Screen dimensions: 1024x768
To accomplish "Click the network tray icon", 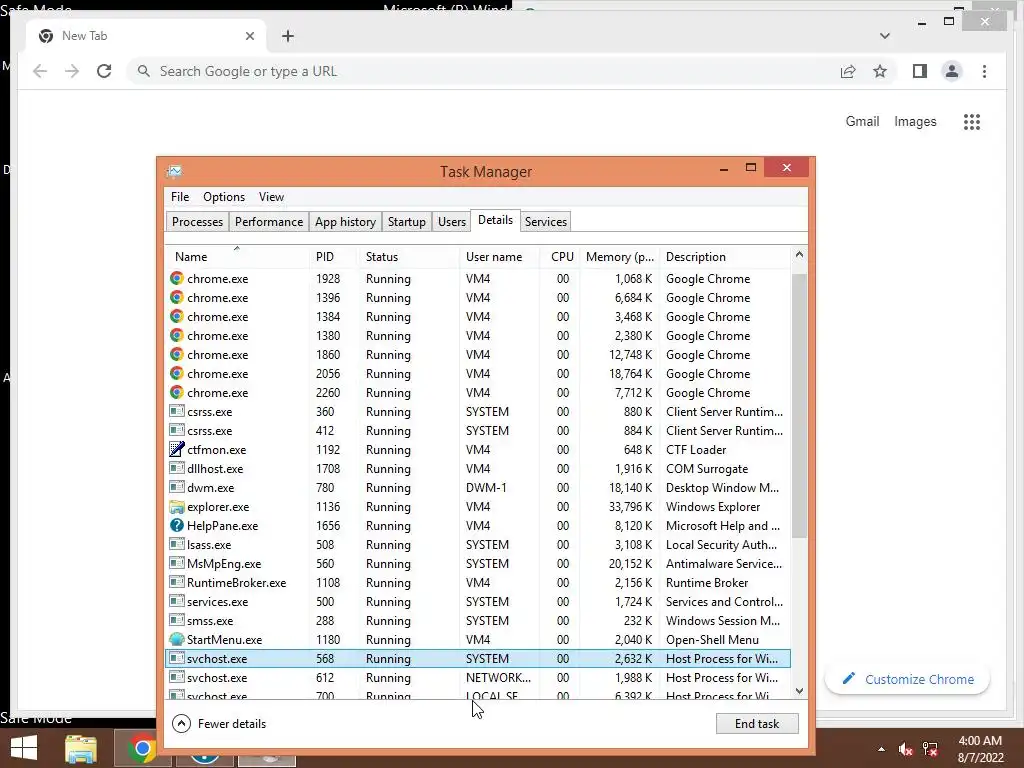I will pos(930,749).
